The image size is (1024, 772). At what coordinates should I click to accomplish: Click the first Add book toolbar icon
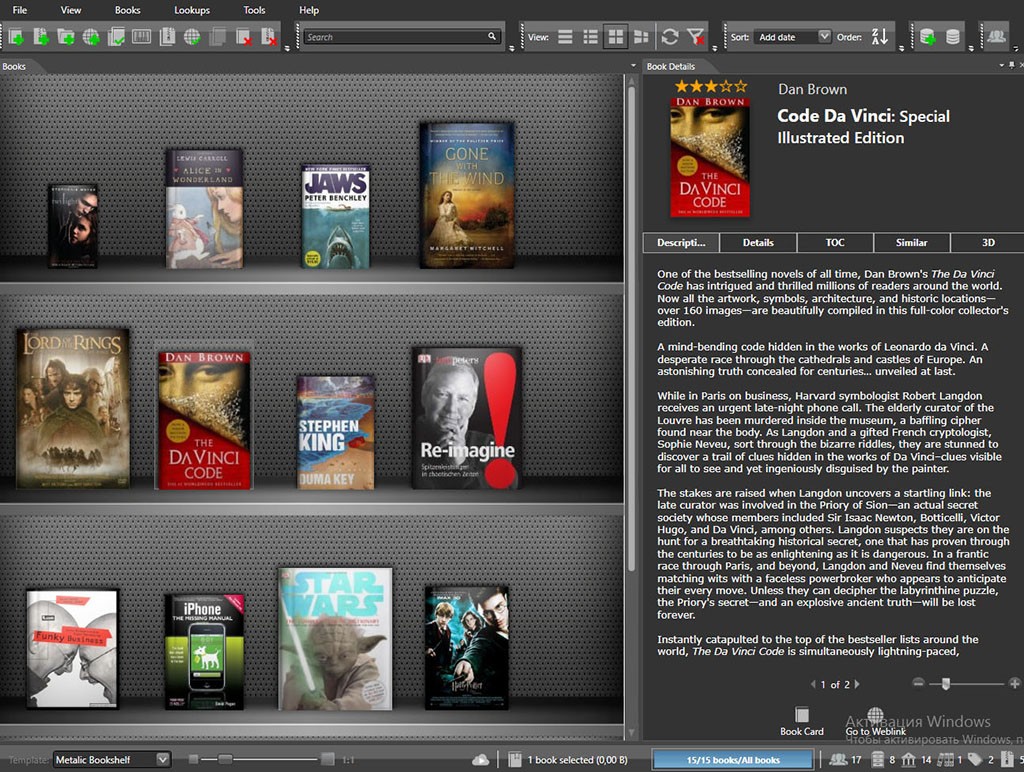[x=16, y=37]
